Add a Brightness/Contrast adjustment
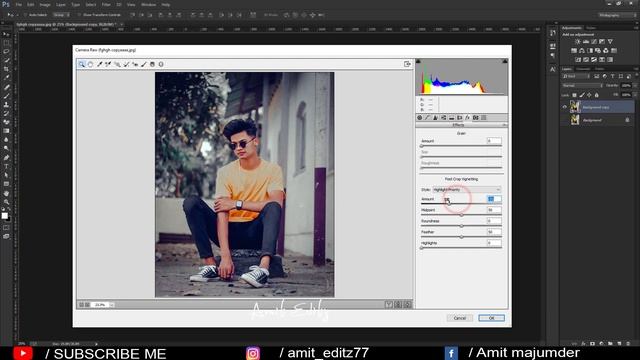Screen dimensions: 640x360 578,42
